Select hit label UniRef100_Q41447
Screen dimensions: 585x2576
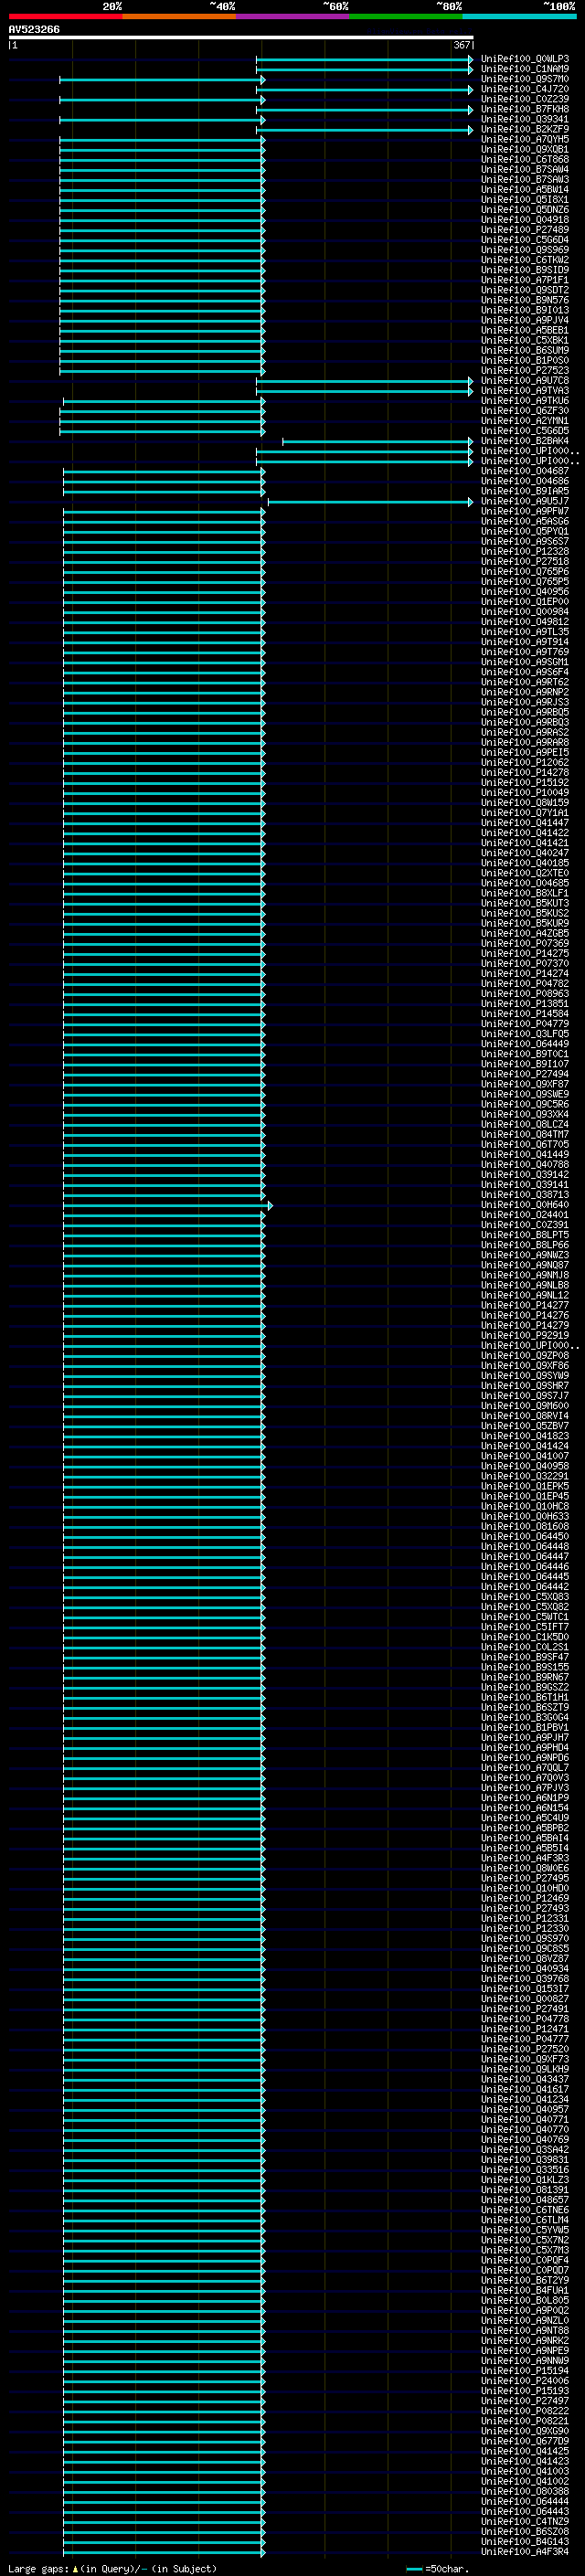pos(524,823)
